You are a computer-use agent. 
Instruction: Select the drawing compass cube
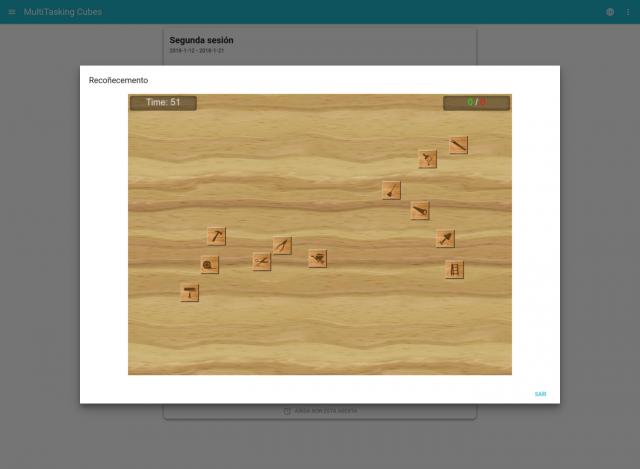coord(282,245)
